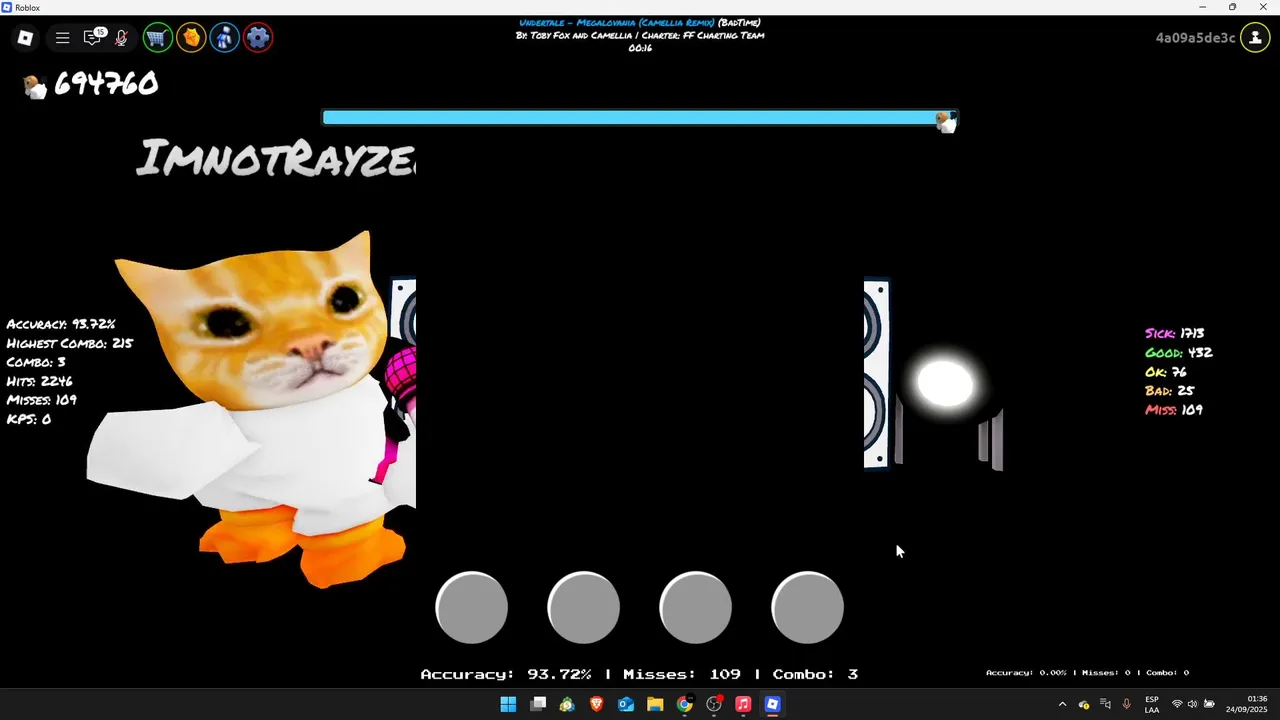The width and height of the screenshot is (1280, 720).
Task: Click the tray microphone icon
Action: (x=1127, y=704)
